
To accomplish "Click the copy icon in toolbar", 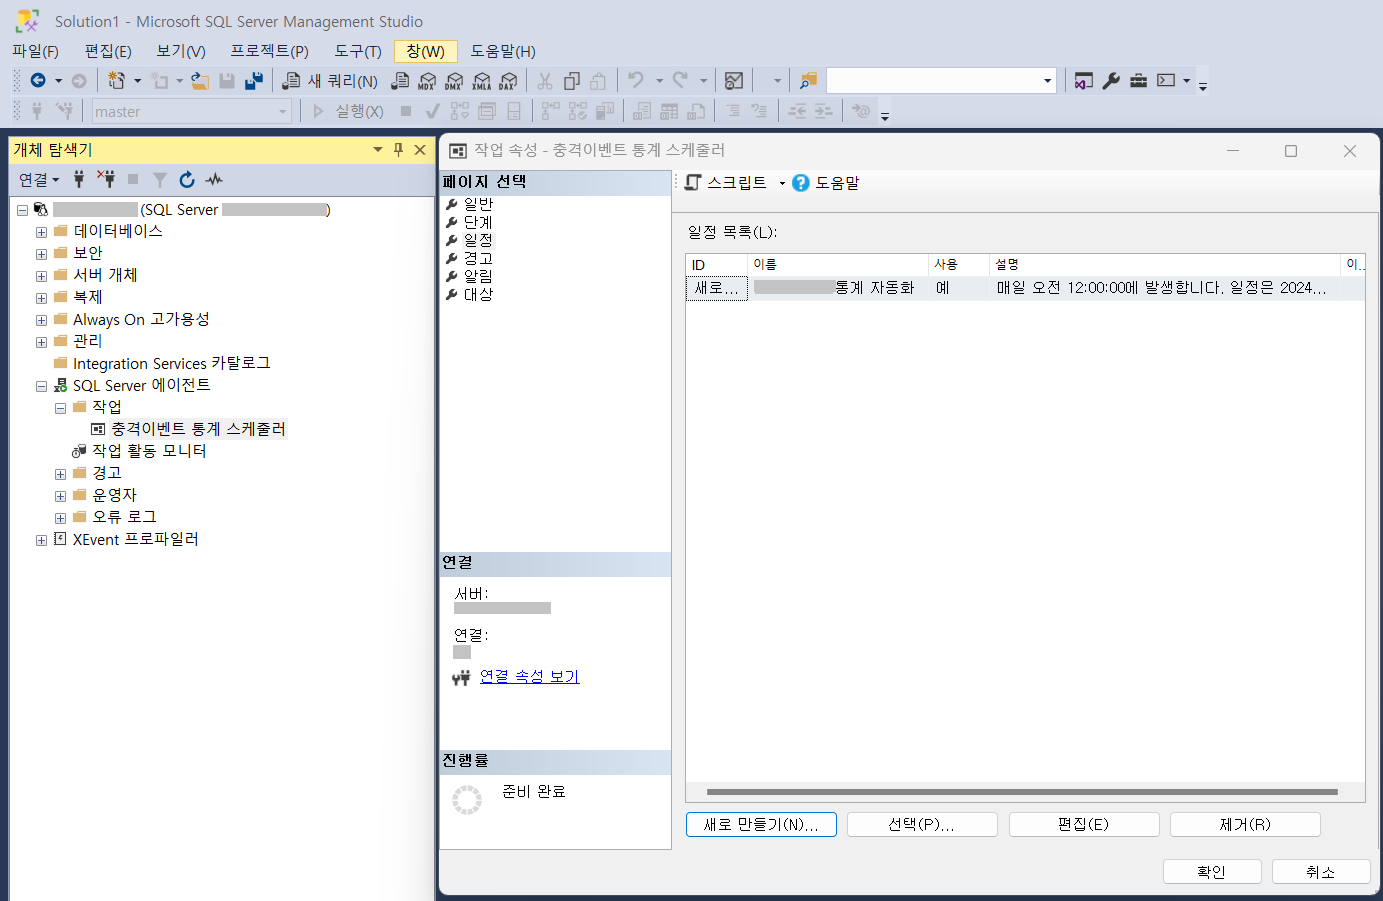I will pos(572,81).
